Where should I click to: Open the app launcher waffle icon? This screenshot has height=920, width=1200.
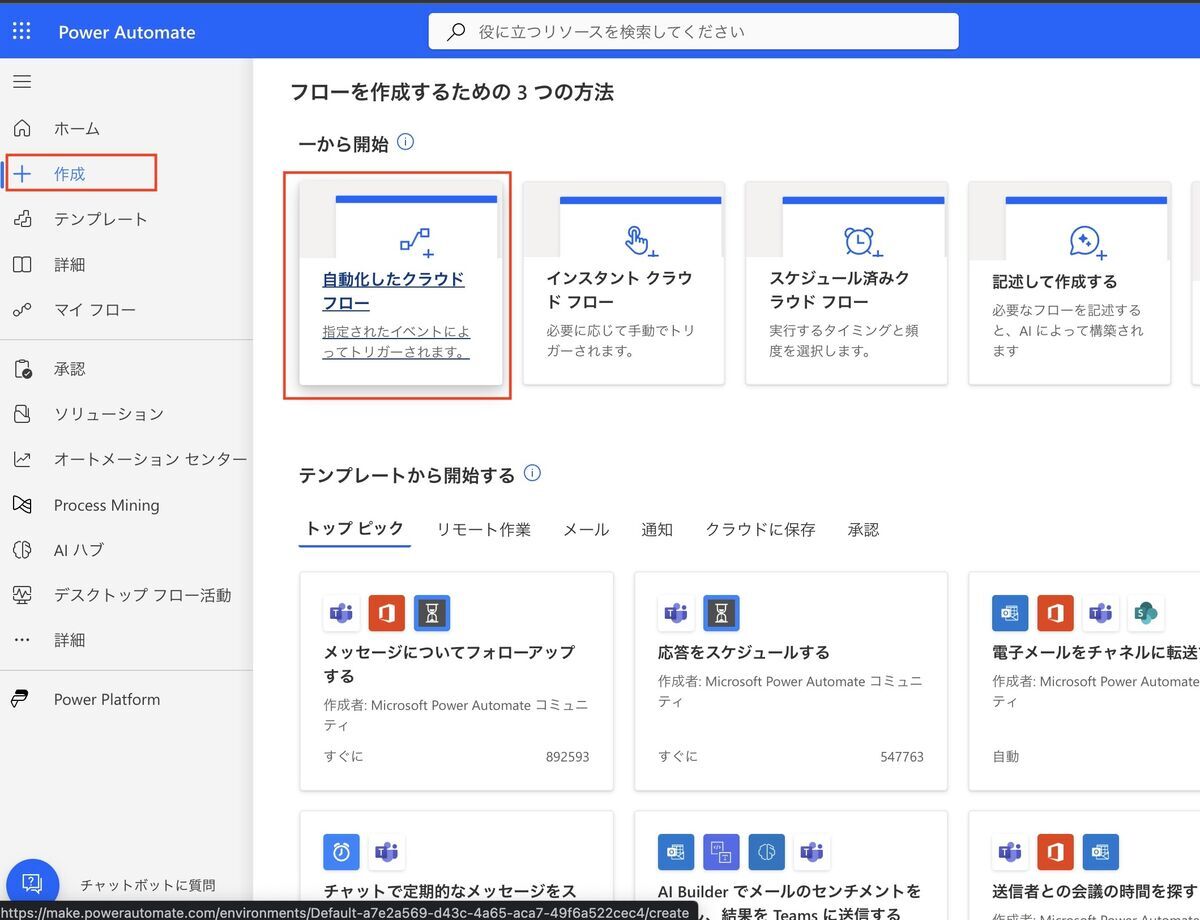(22, 31)
